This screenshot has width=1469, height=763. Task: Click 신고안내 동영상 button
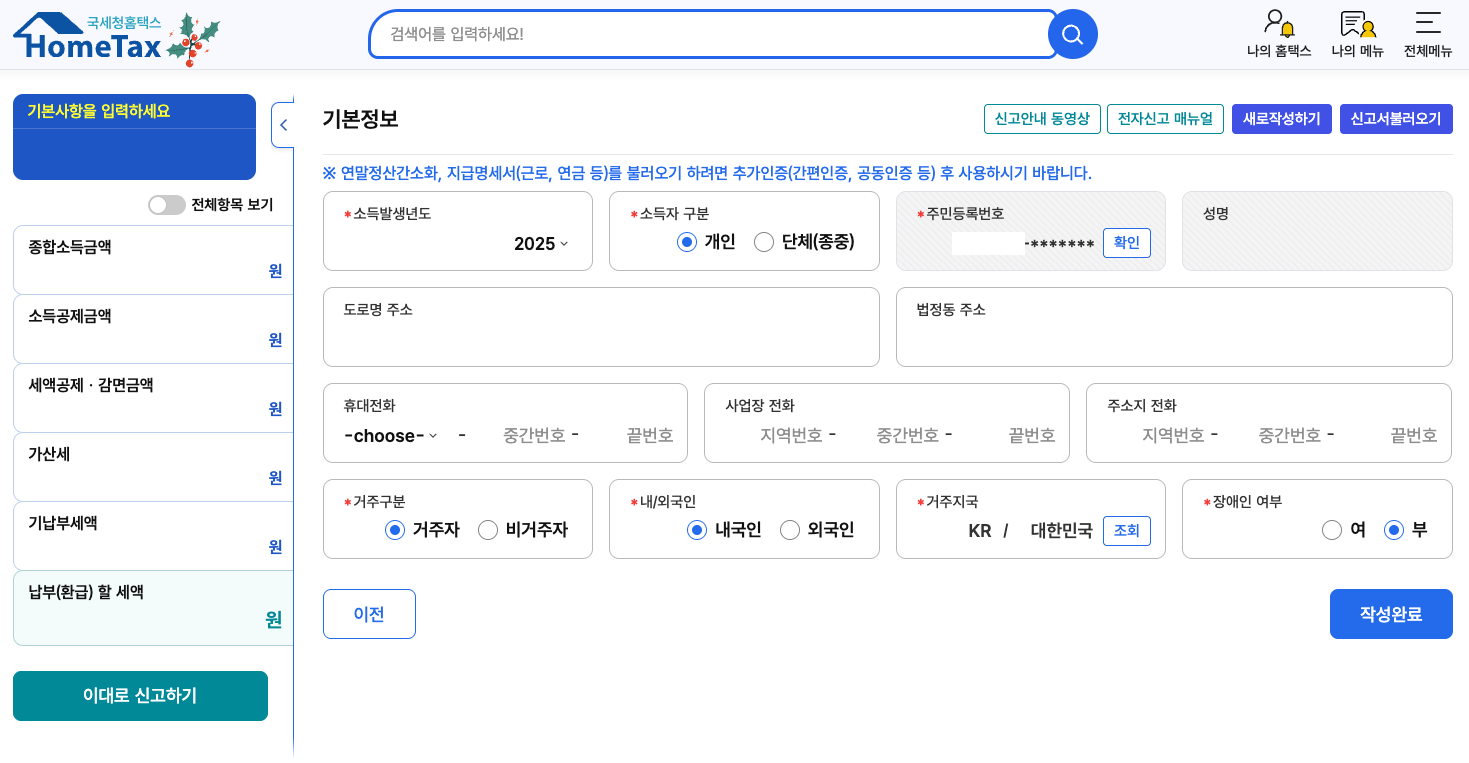[x=1042, y=119]
